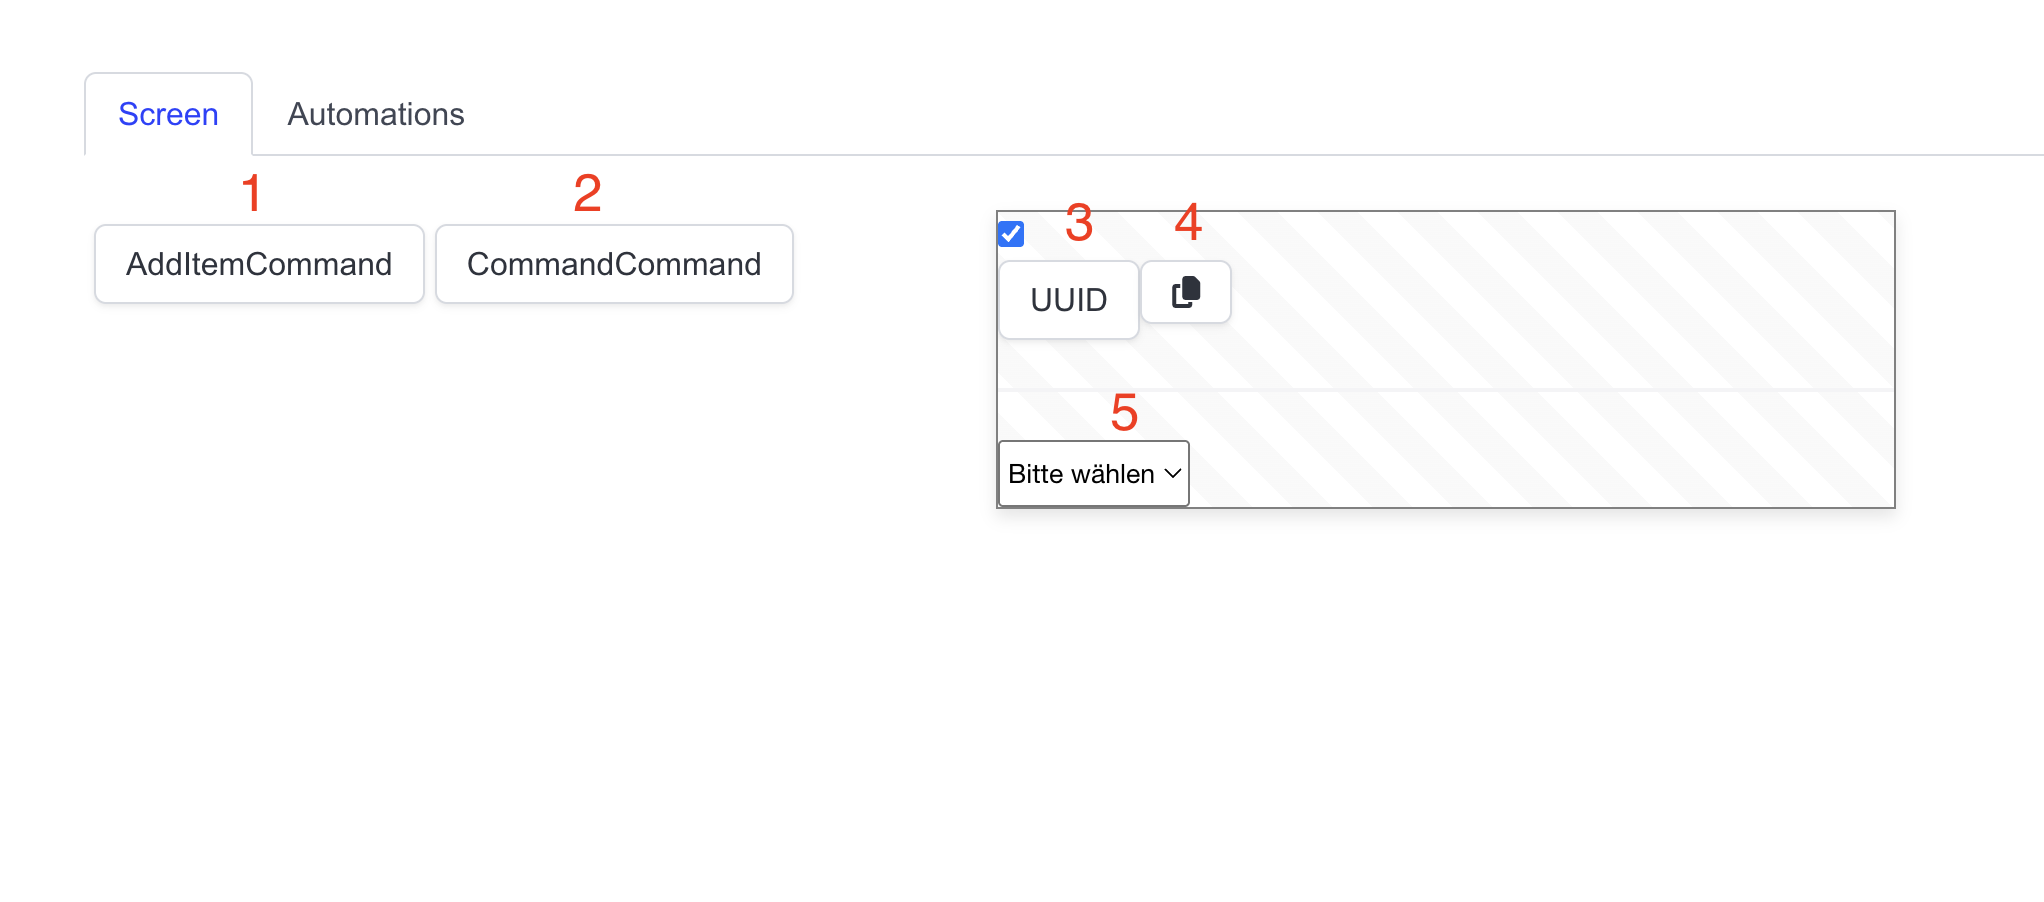Select the Screen tab
This screenshot has height=902, width=2044.
click(x=168, y=114)
